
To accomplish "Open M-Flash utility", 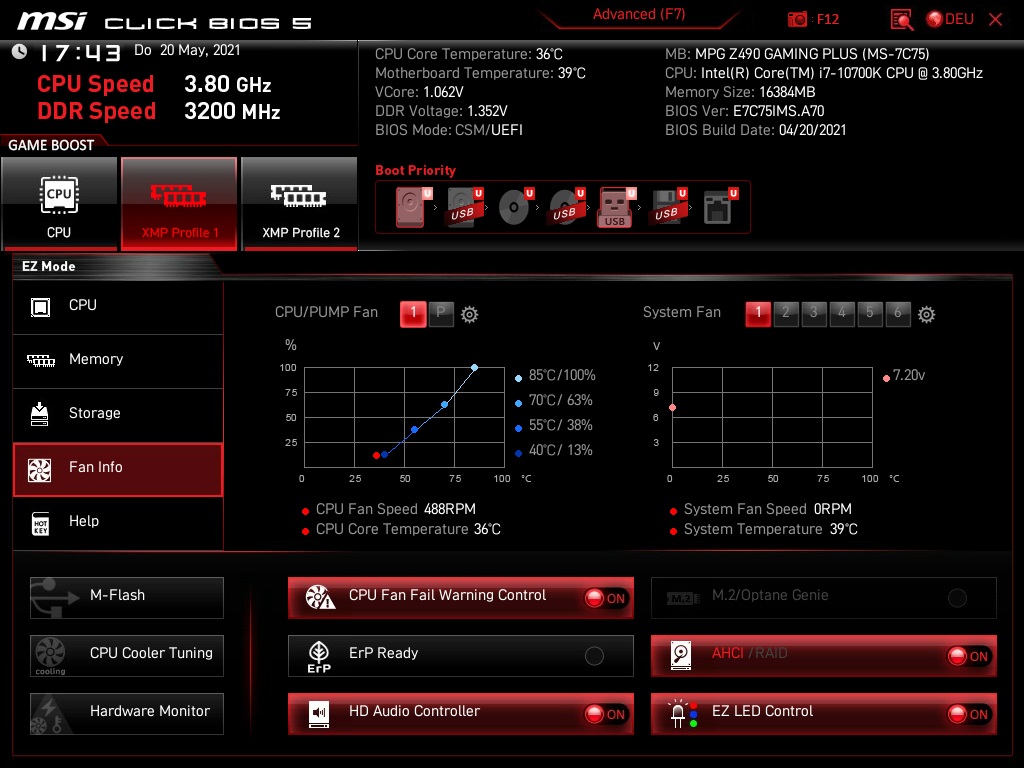I will tap(127, 598).
